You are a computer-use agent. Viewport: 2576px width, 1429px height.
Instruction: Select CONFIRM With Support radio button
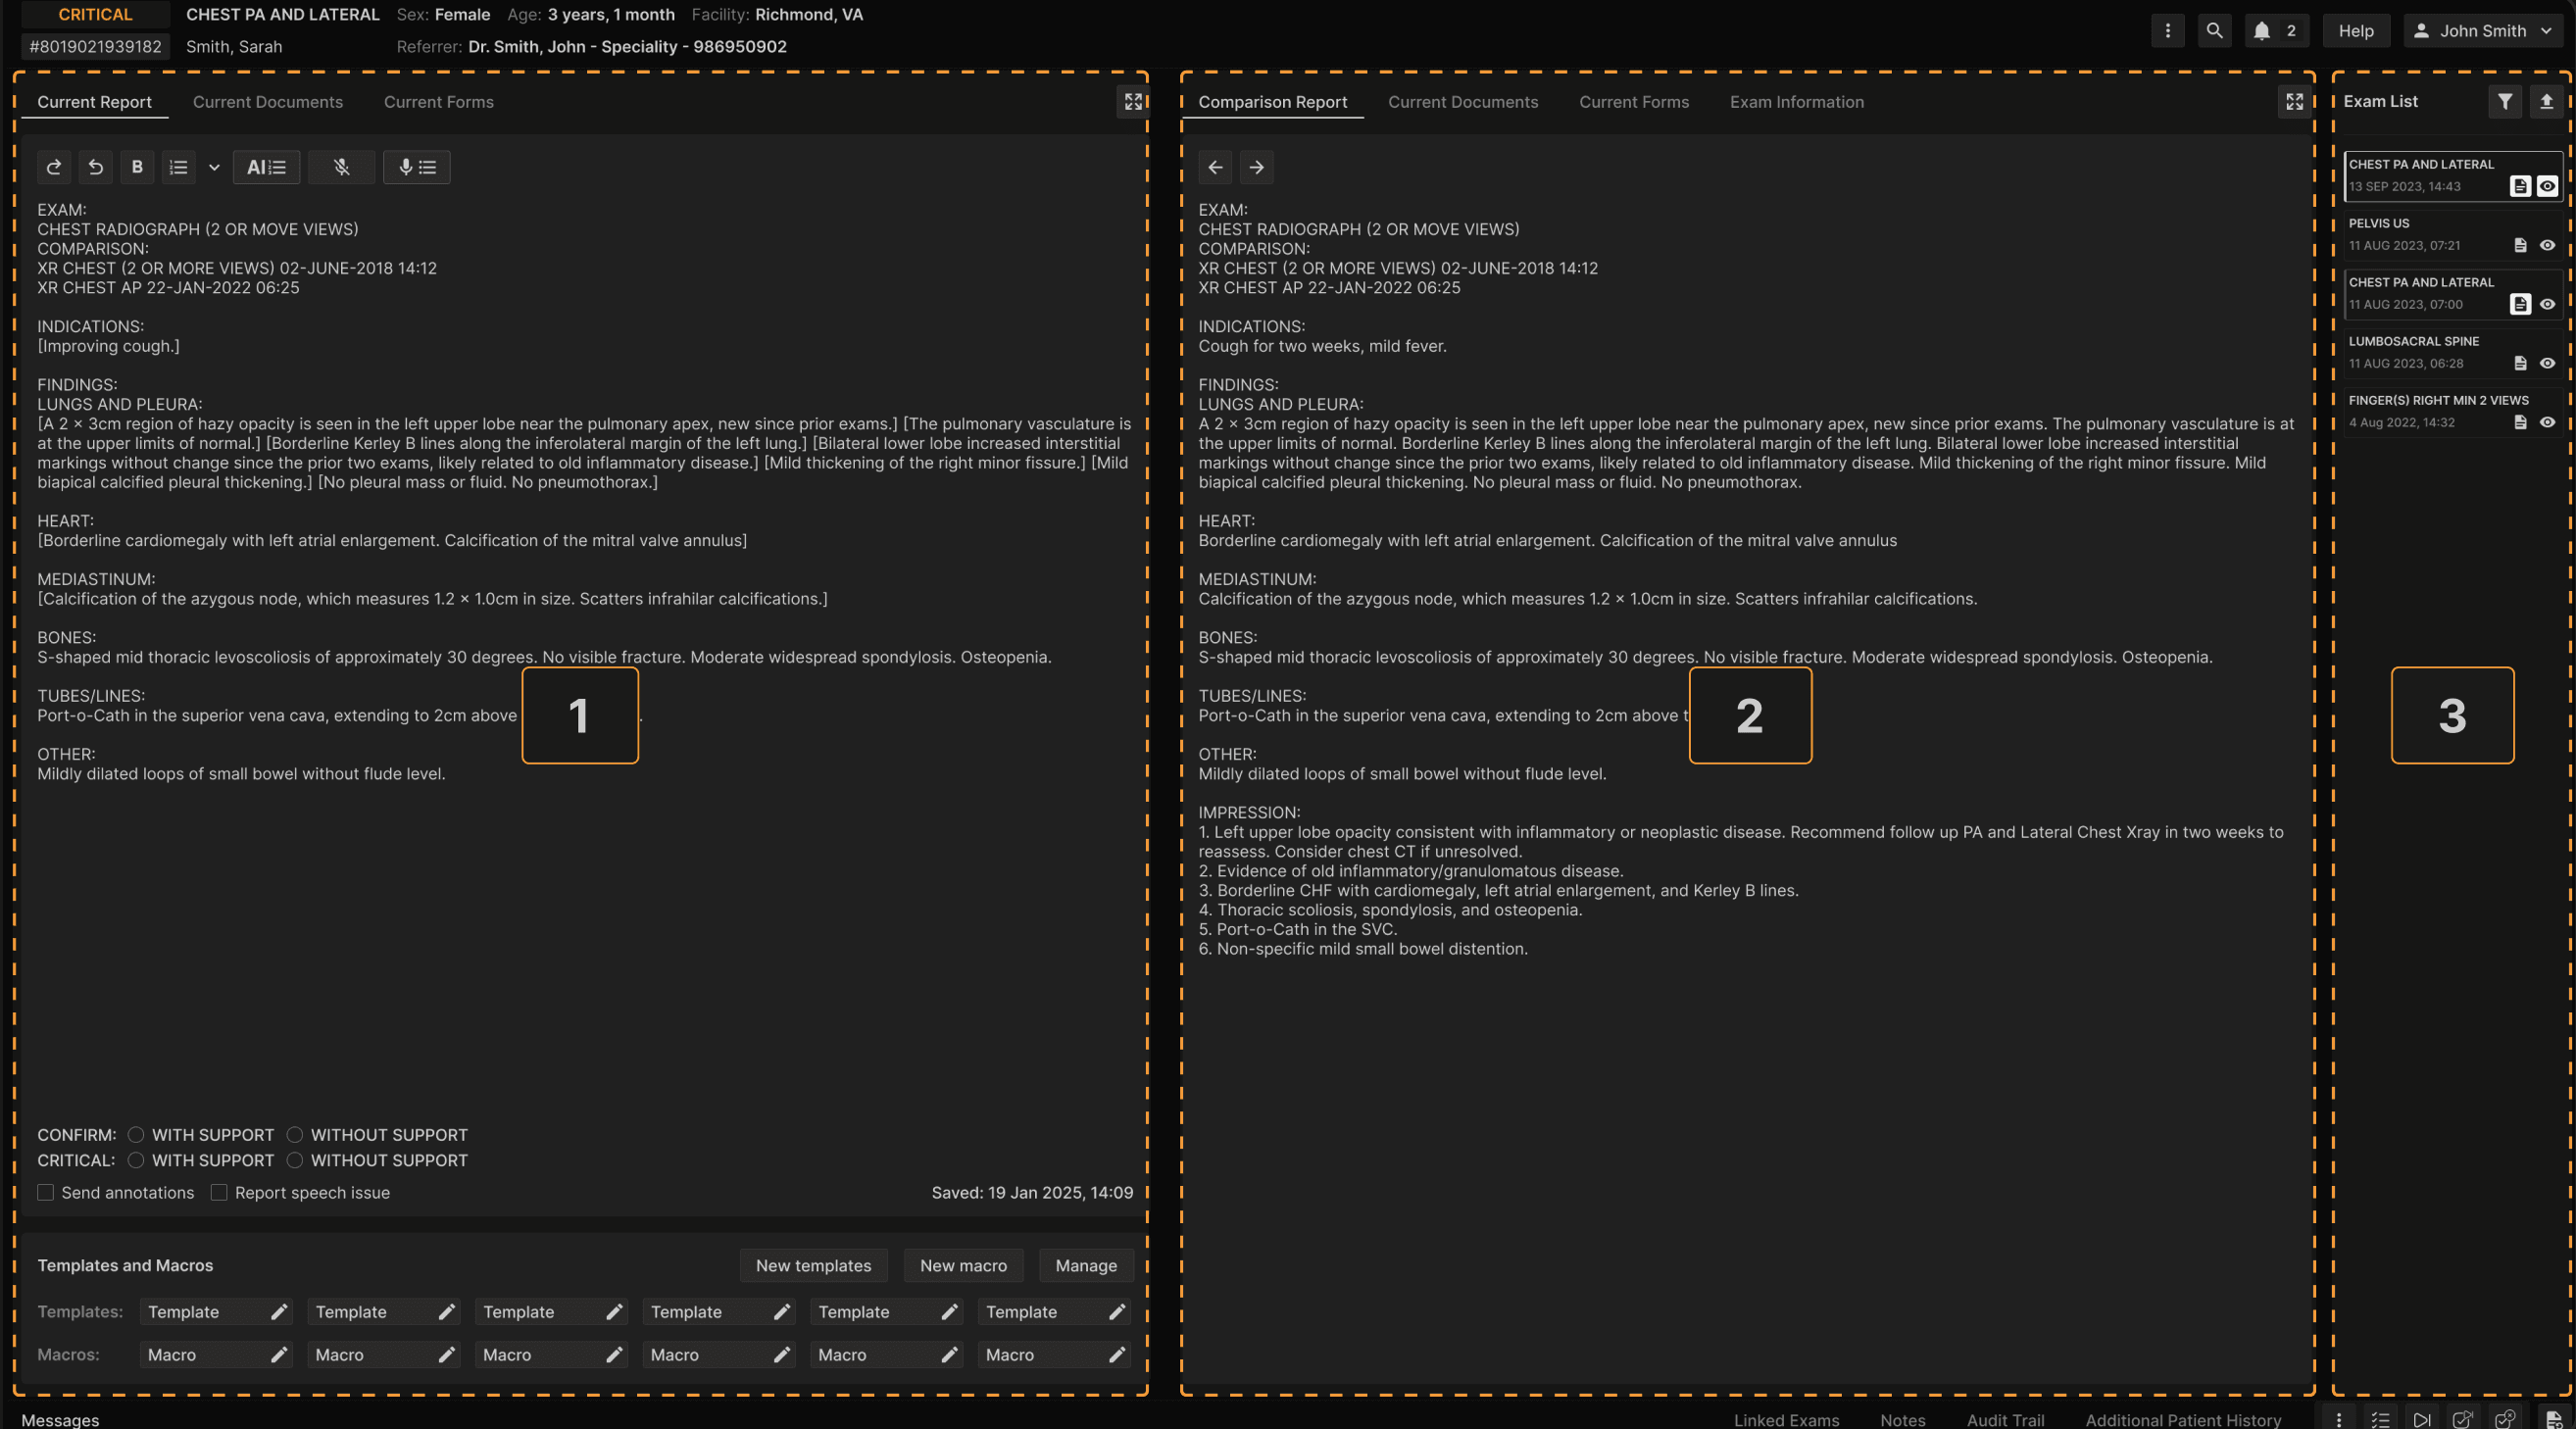click(x=136, y=1134)
